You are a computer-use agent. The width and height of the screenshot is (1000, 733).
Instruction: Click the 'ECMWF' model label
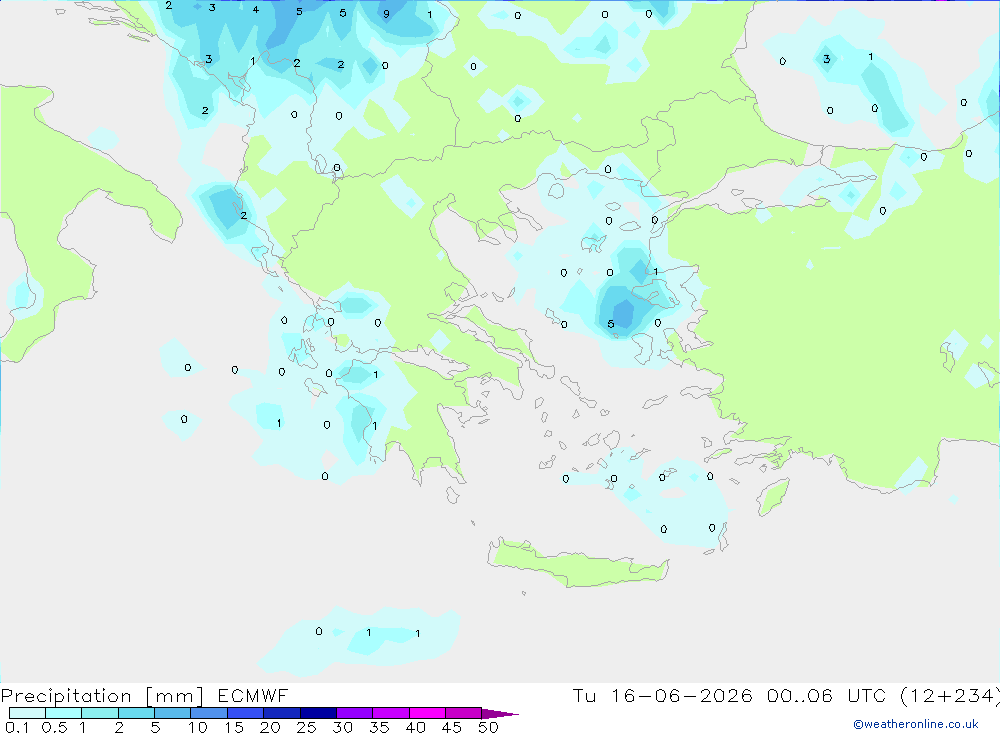[x=253, y=695]
